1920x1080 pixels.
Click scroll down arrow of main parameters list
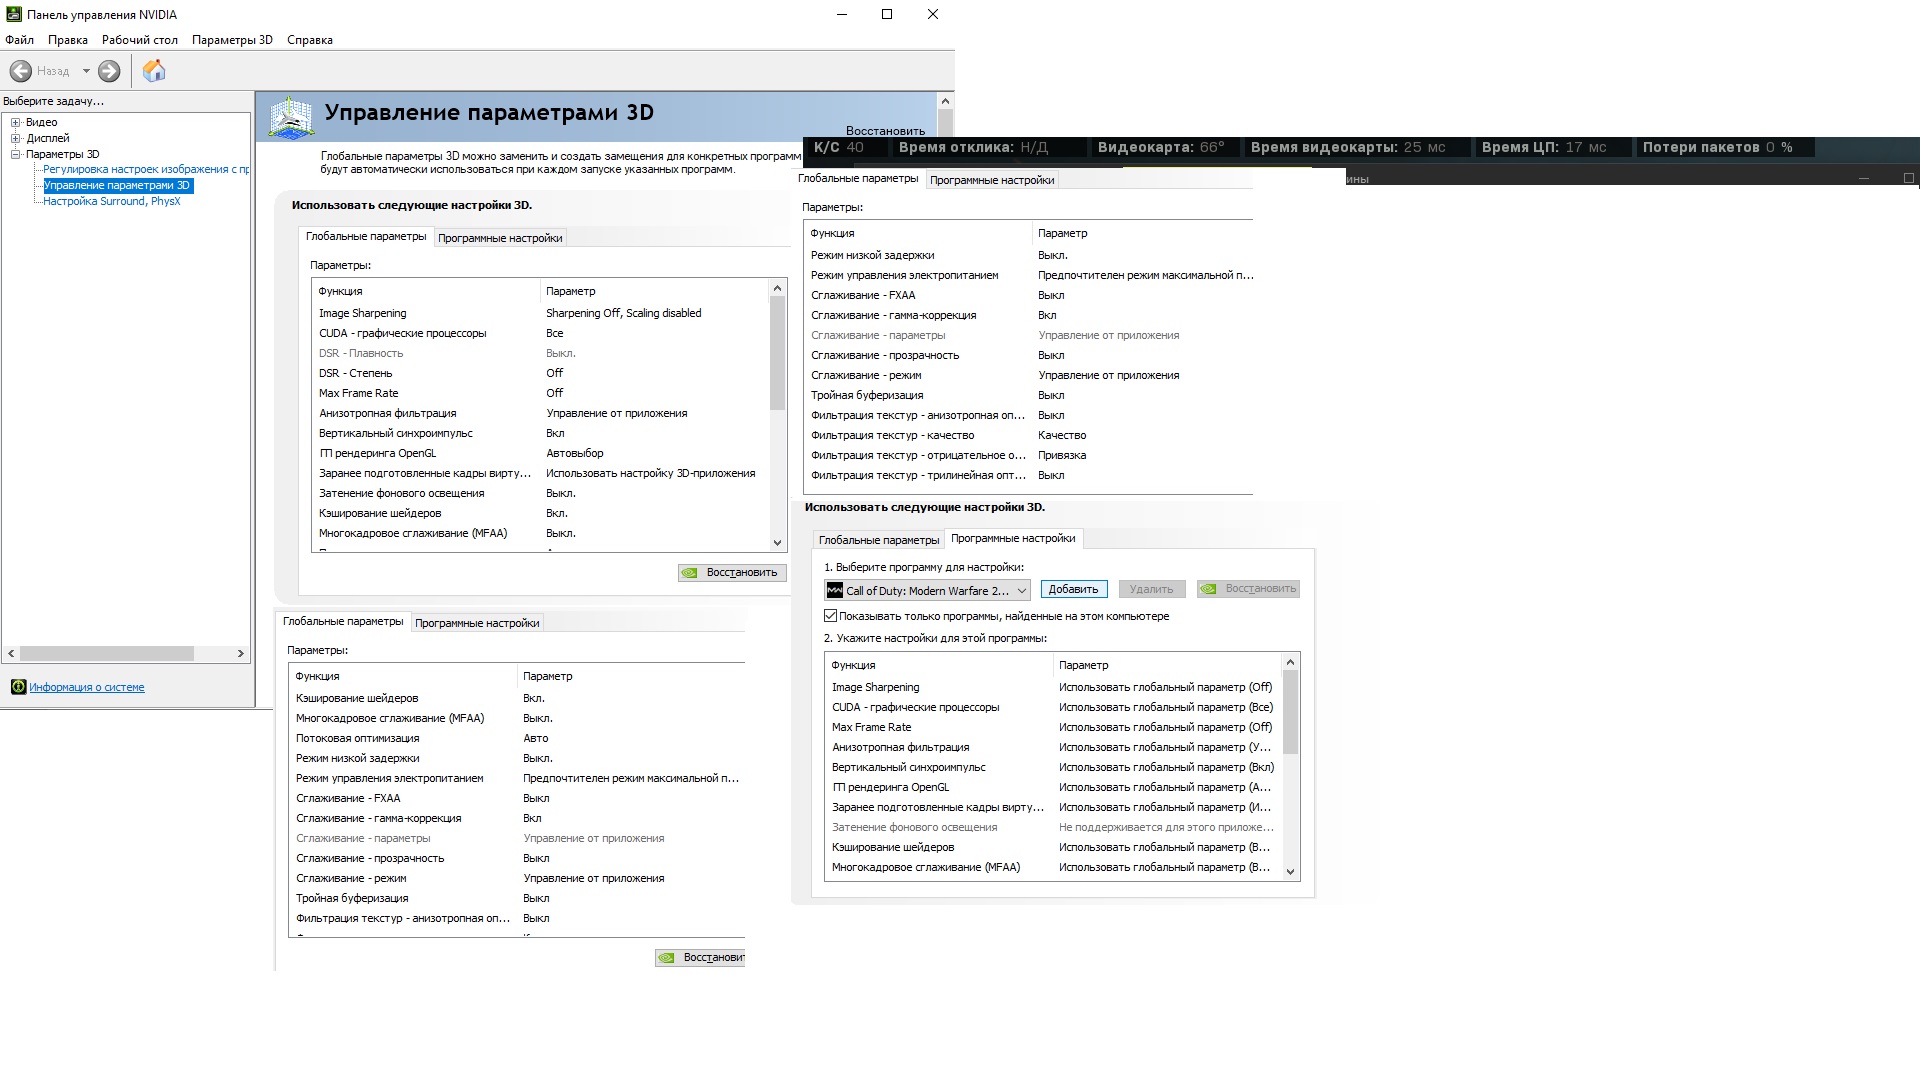point(777,543)
